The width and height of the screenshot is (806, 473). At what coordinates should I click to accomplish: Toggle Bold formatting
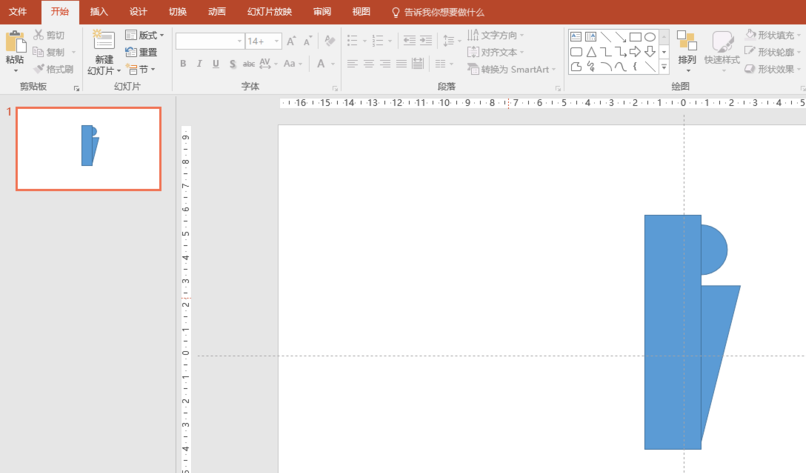183,64
